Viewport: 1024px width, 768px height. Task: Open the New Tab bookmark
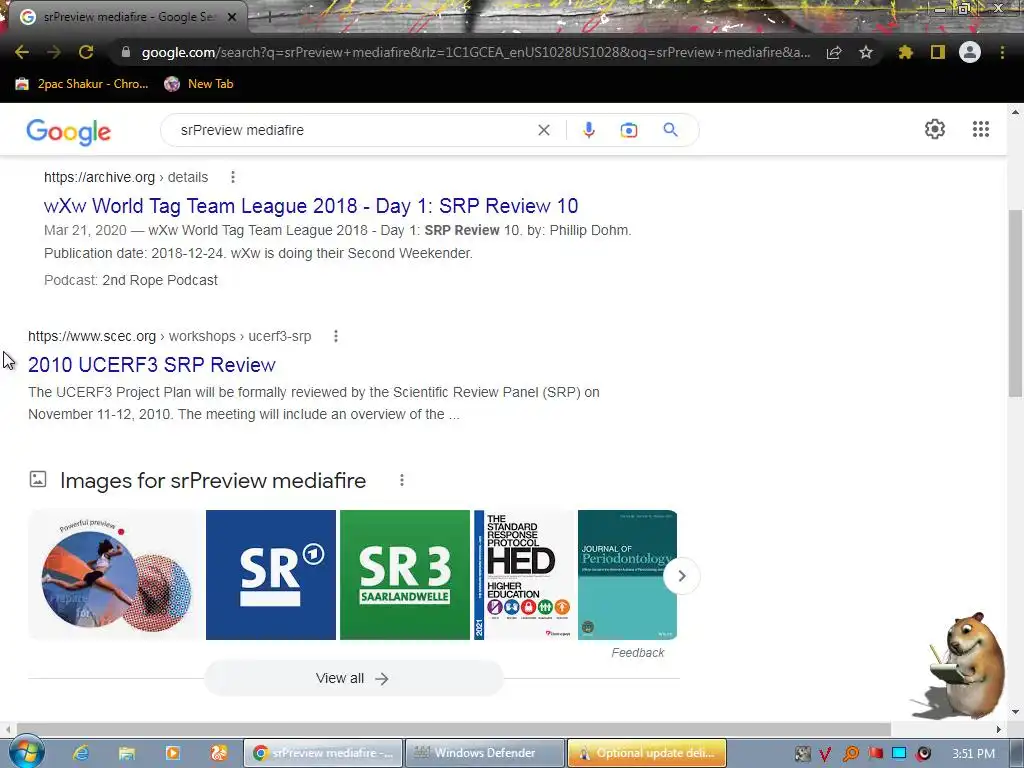coord(199,84)
